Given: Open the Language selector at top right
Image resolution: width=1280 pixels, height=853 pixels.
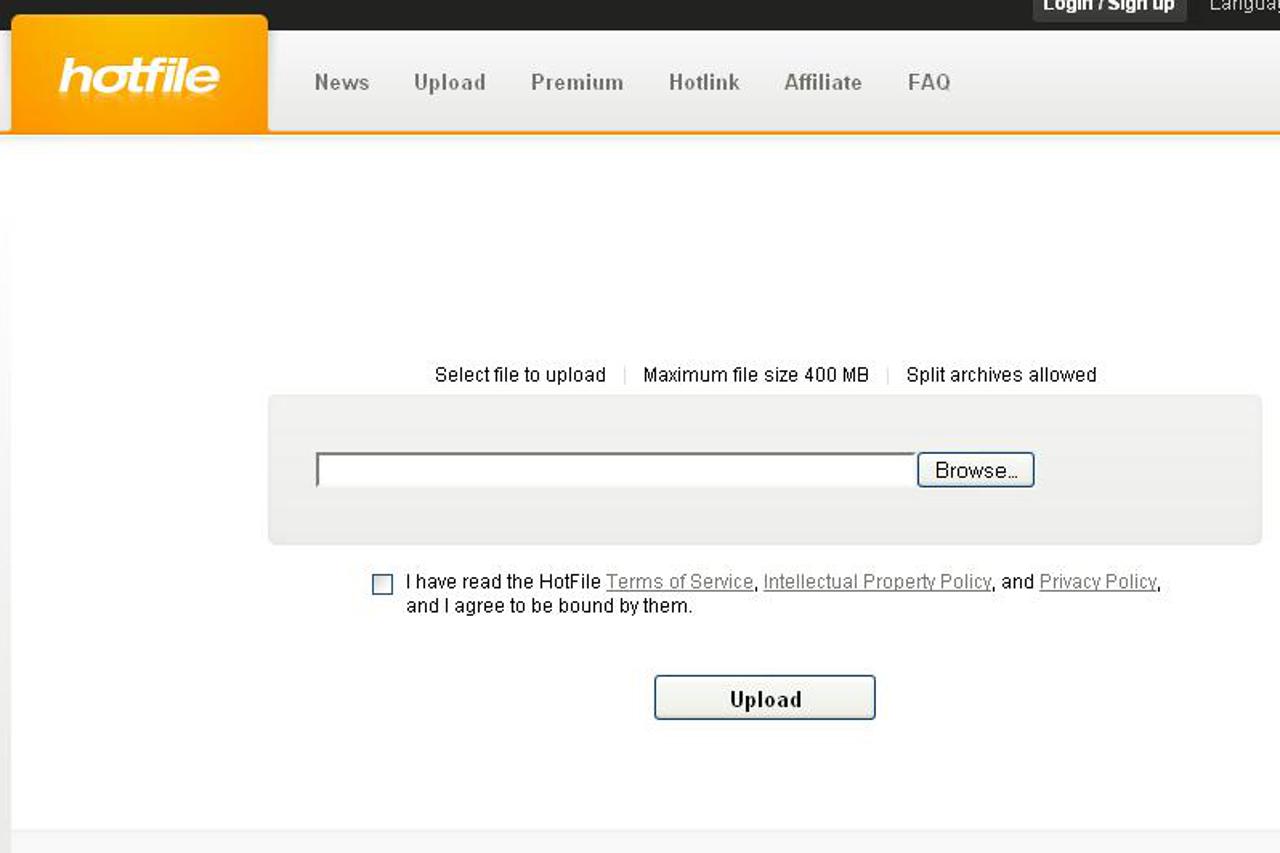Looking at the screenshot, I should point(1243,7).
